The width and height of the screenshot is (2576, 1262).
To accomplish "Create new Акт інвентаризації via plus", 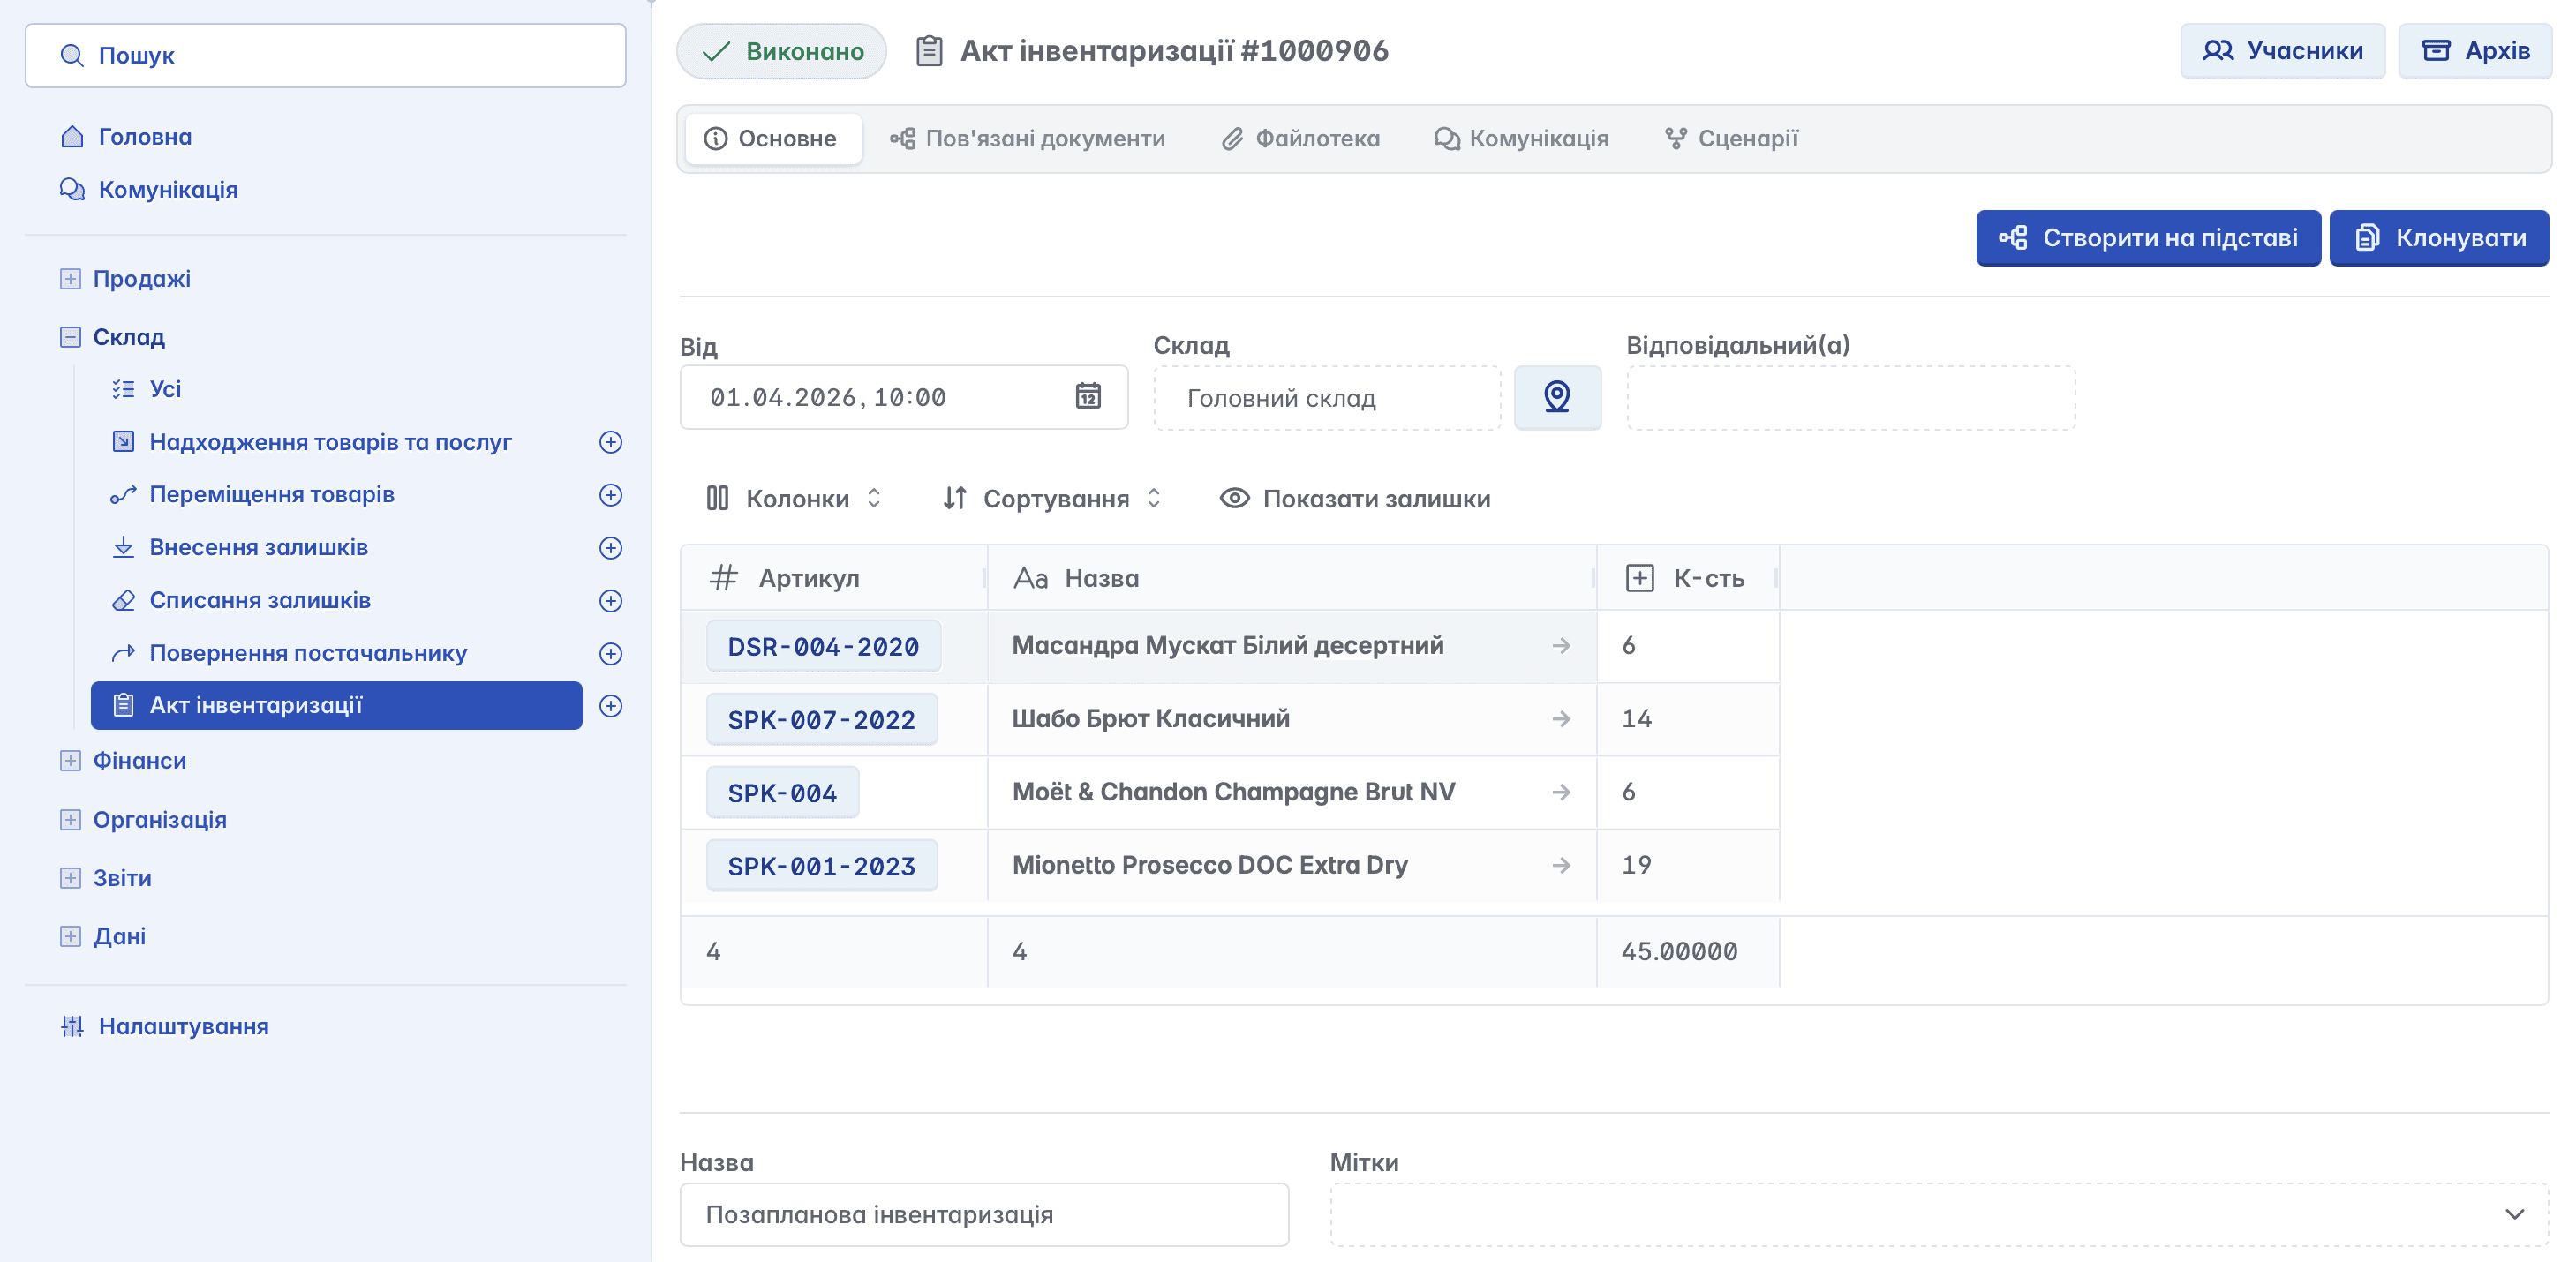I will coord(610,706).
